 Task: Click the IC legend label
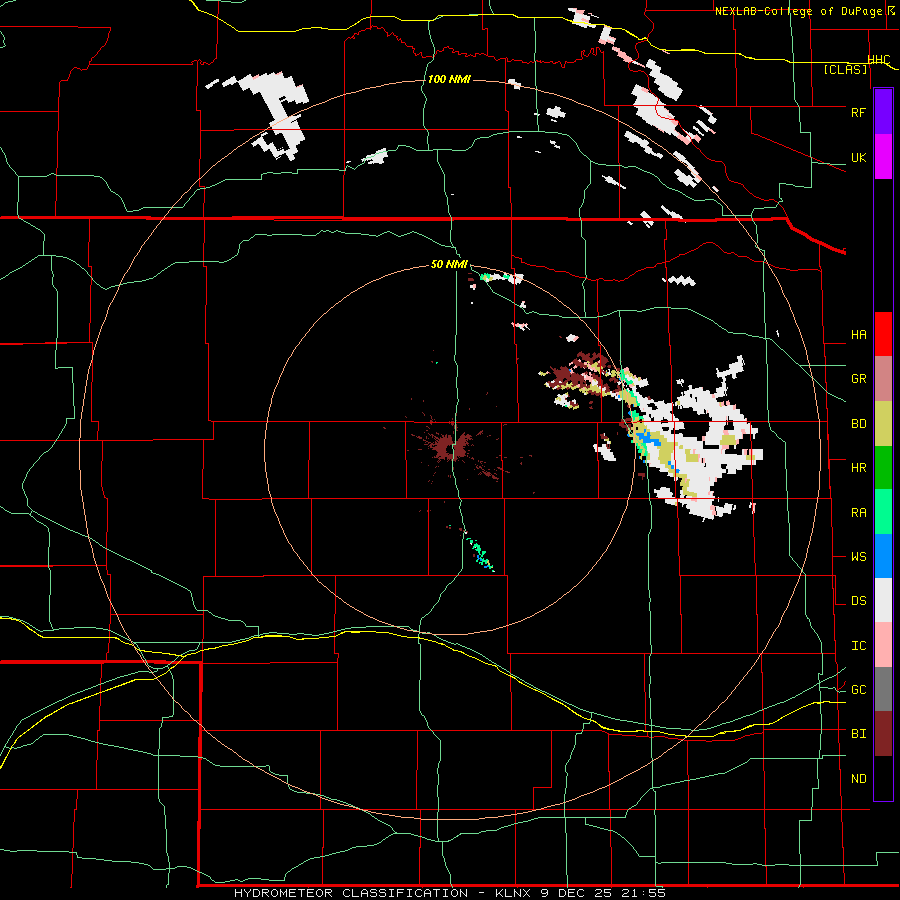859,645
